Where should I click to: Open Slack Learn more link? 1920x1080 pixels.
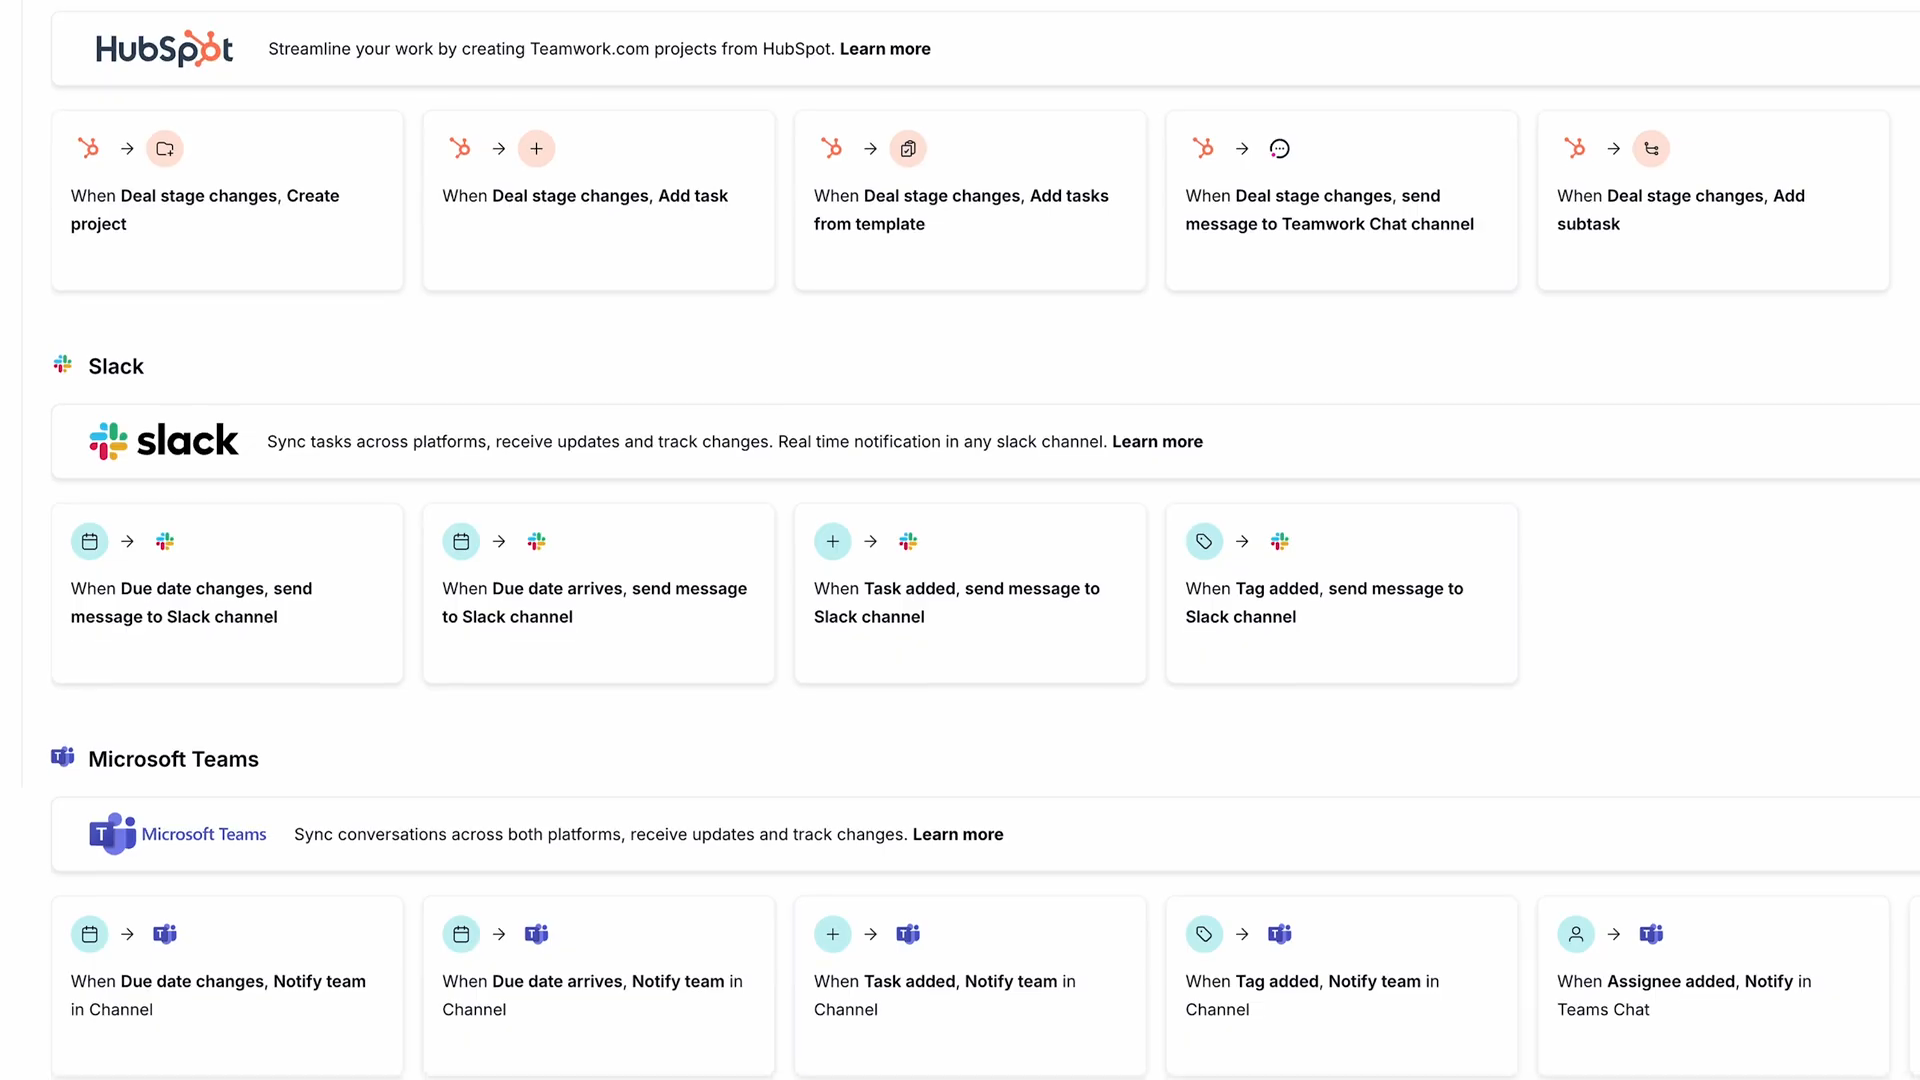[1157, 442]
